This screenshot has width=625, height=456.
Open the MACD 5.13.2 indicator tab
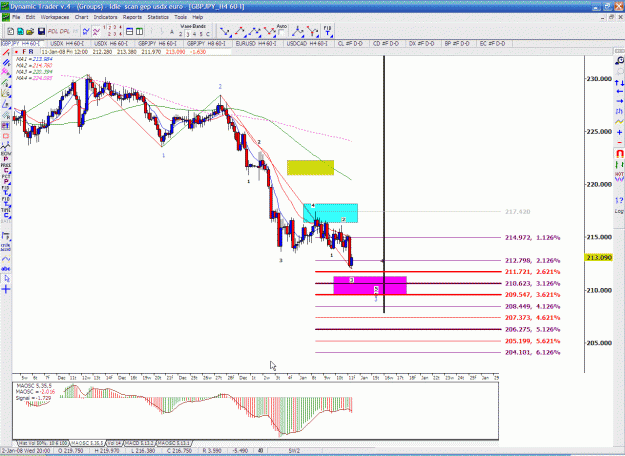tap(140, 443)
